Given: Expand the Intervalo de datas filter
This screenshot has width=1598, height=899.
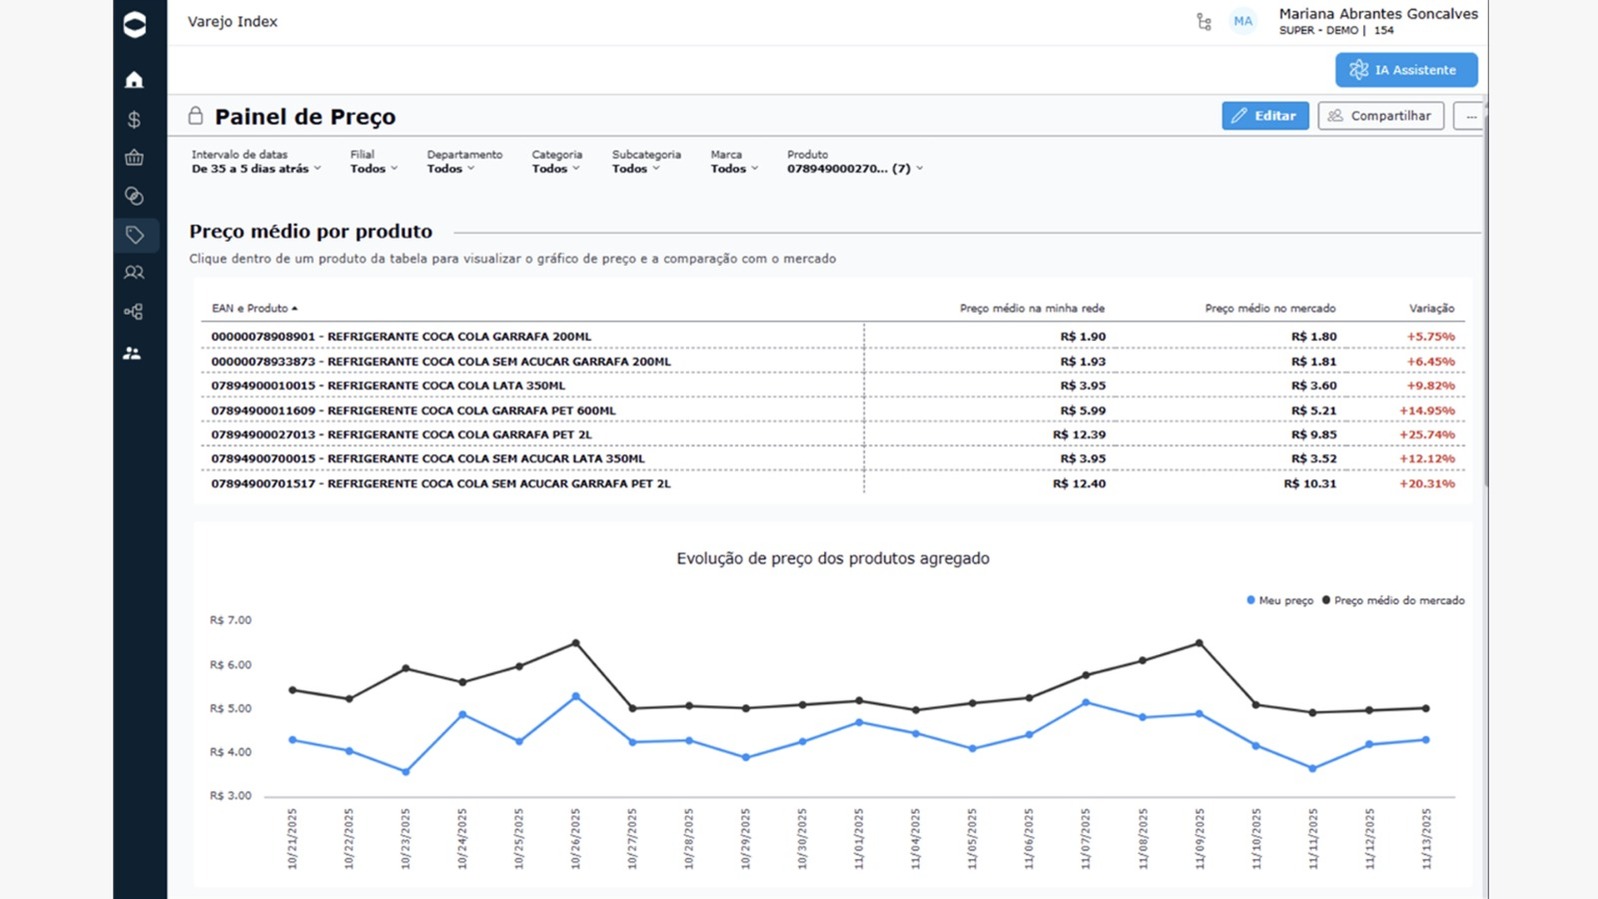Looking at the screenshot, I should [256, 169].
